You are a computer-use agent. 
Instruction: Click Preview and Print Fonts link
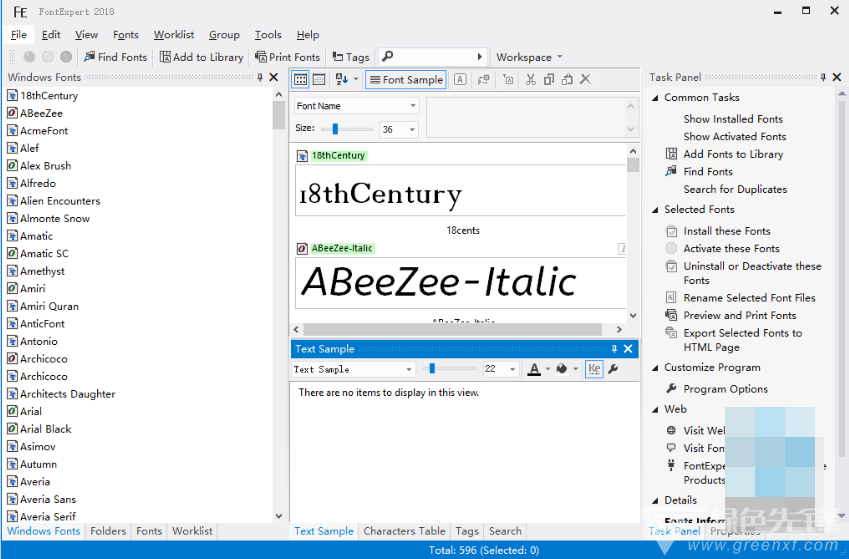tap(740, 315)
